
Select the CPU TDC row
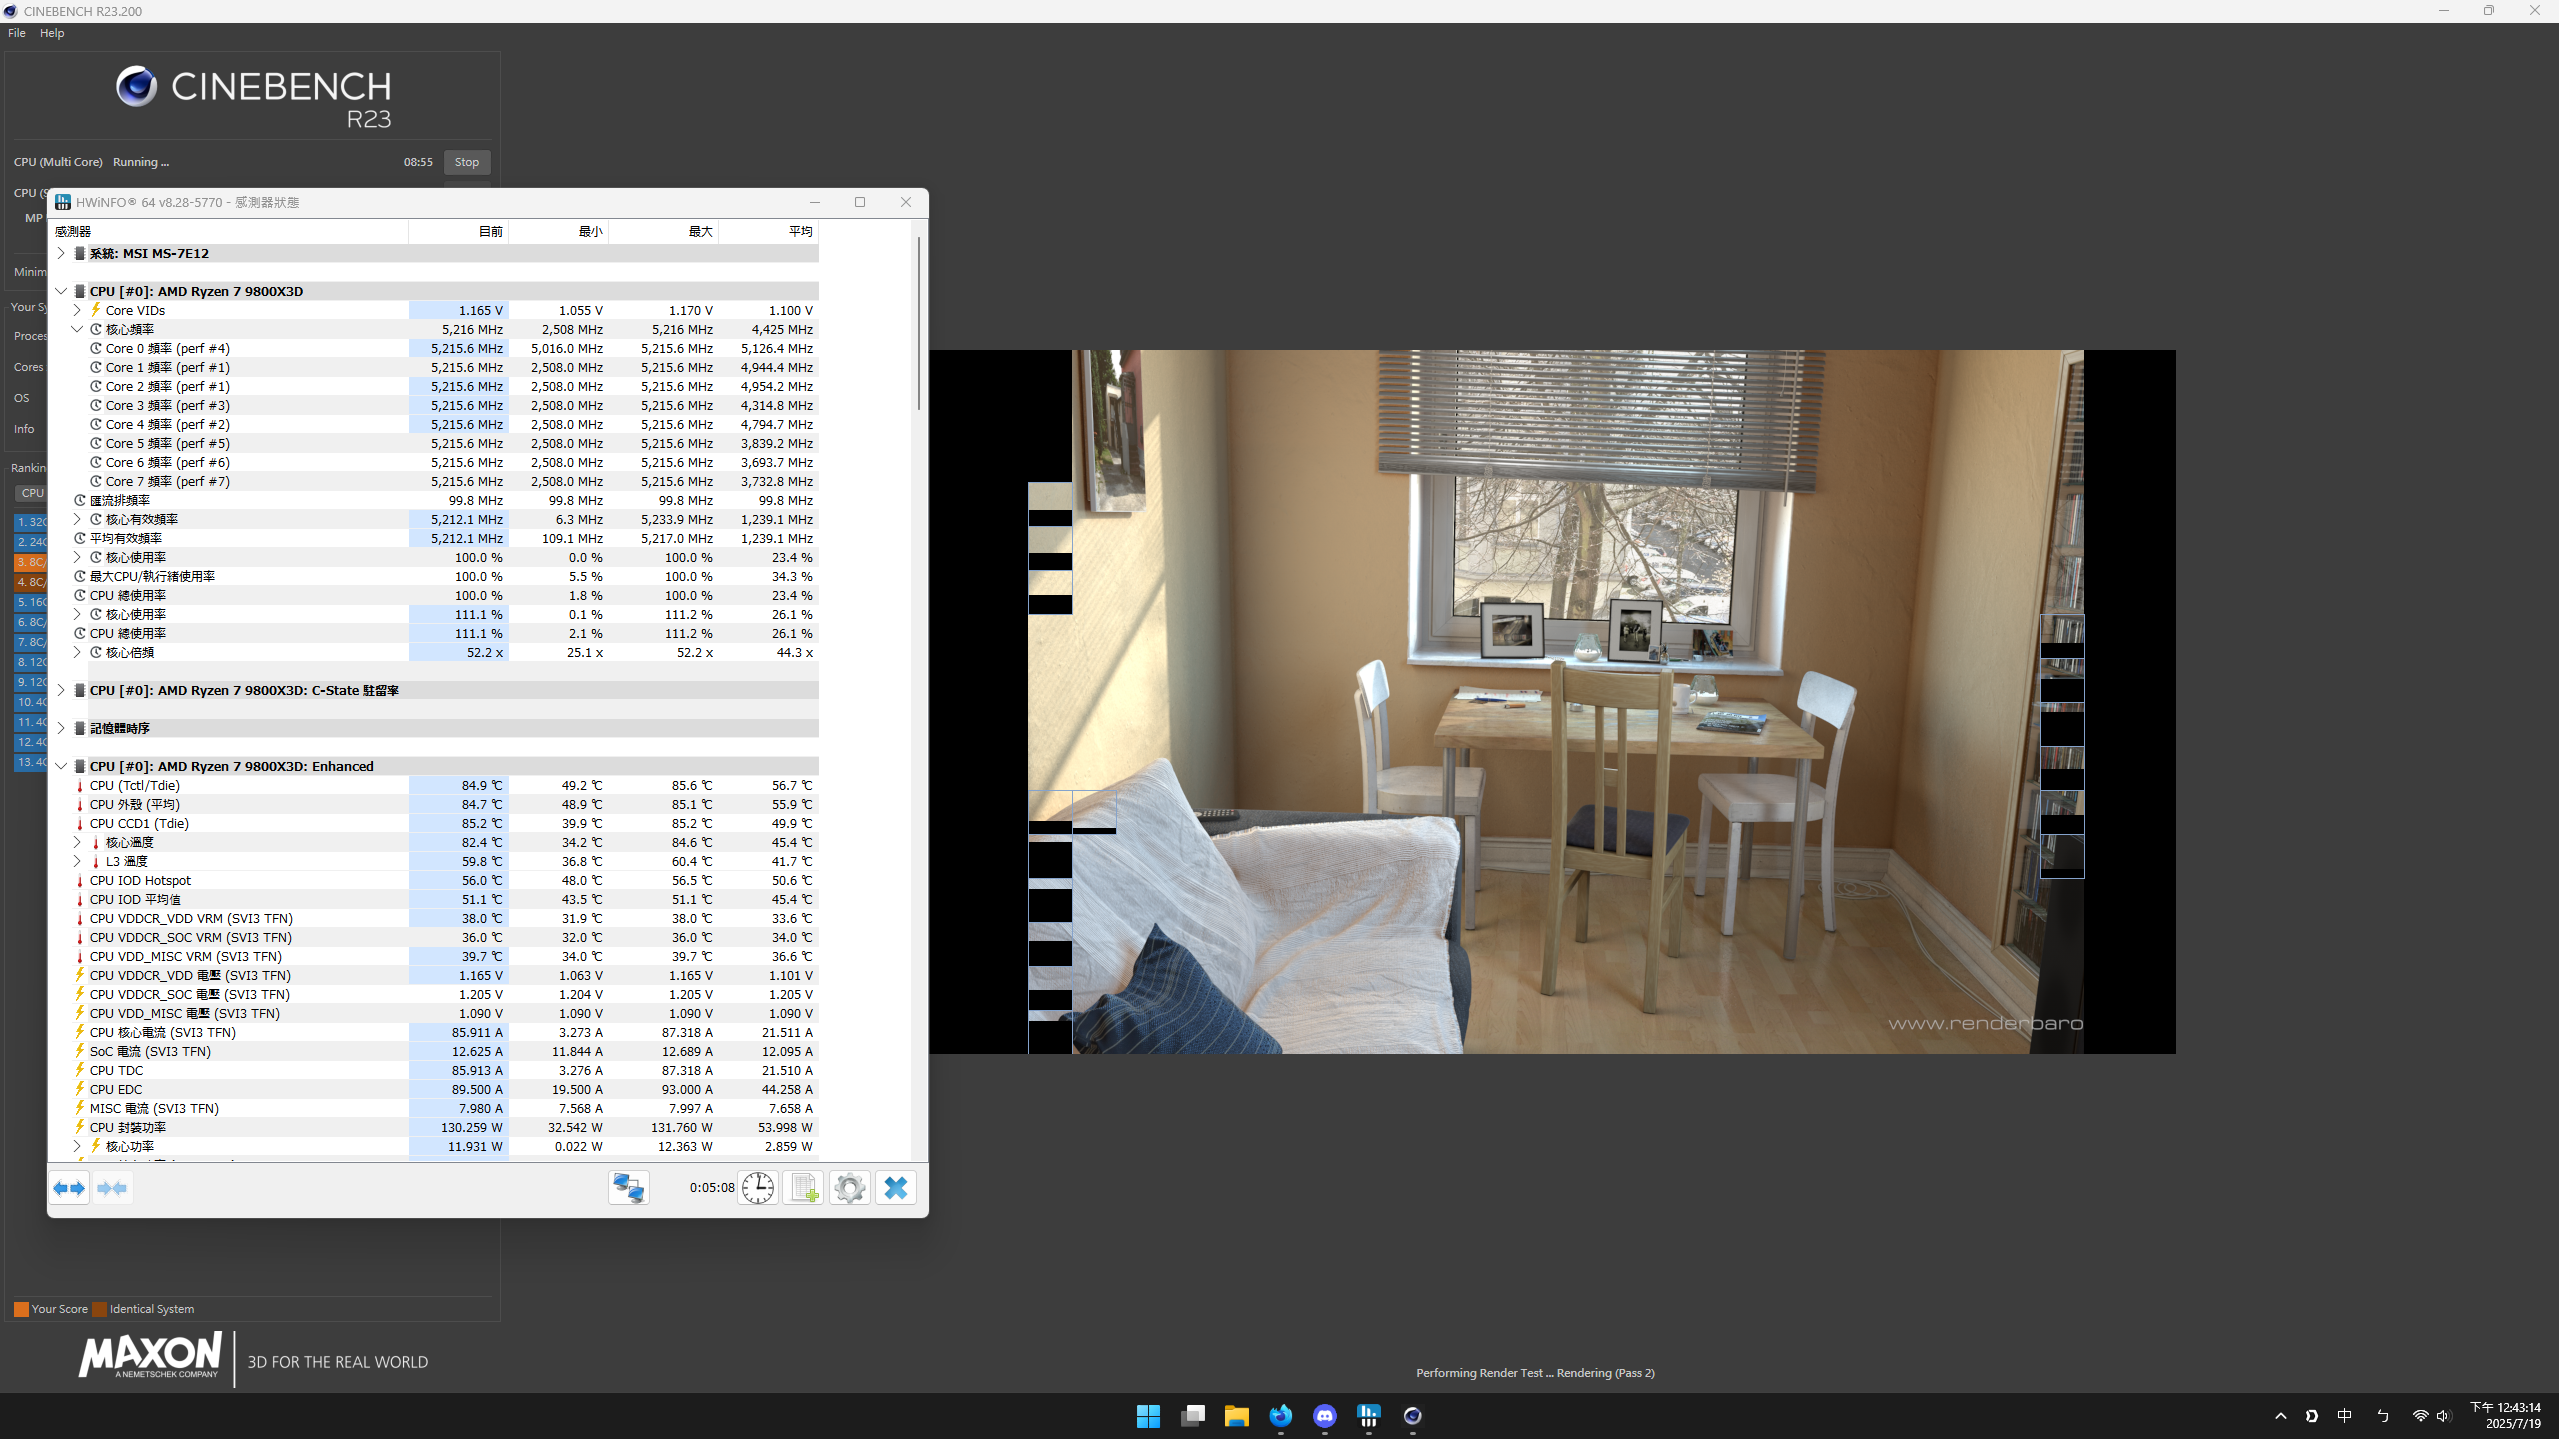click(434, 1070)
